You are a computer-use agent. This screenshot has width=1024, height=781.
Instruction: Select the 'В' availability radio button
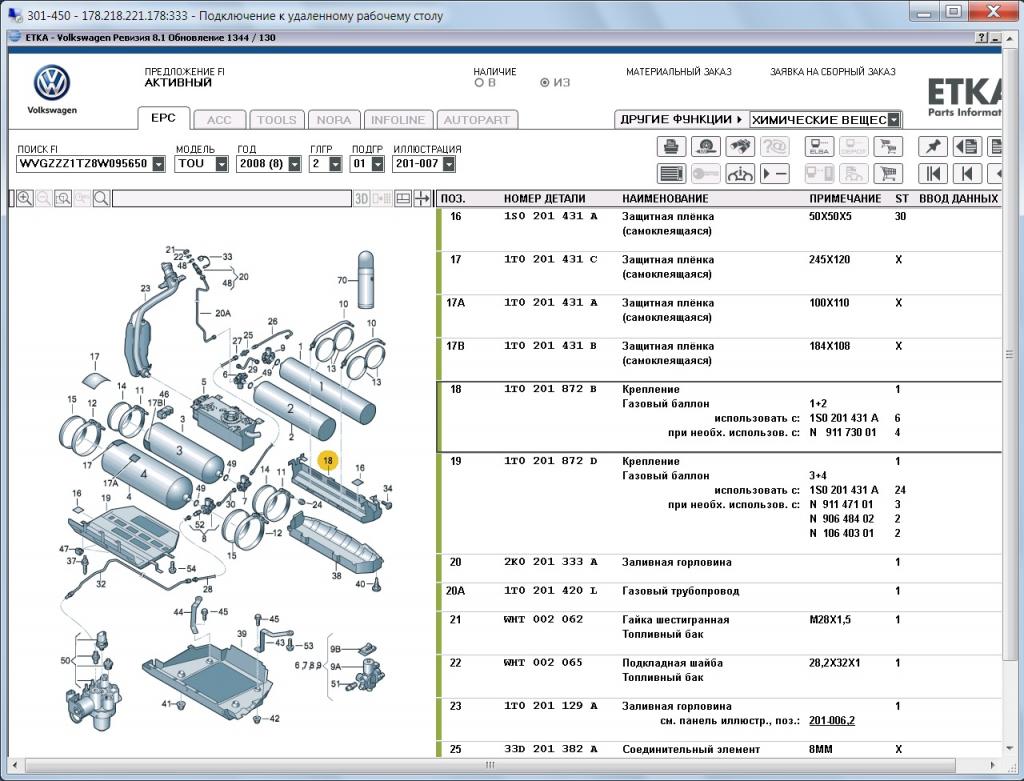coord(479,83)
